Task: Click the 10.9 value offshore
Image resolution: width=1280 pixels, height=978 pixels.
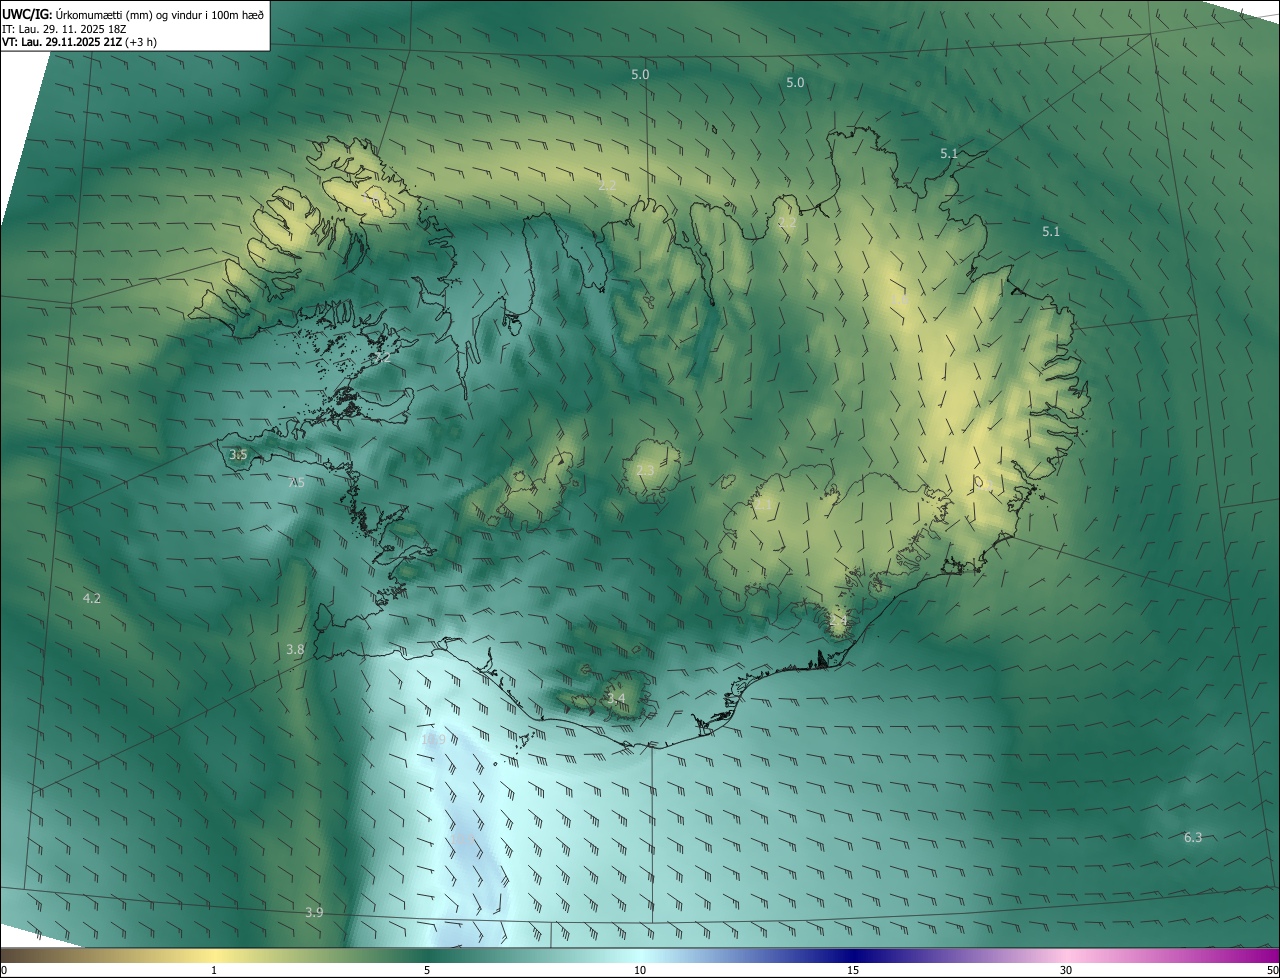Action: 433,739
